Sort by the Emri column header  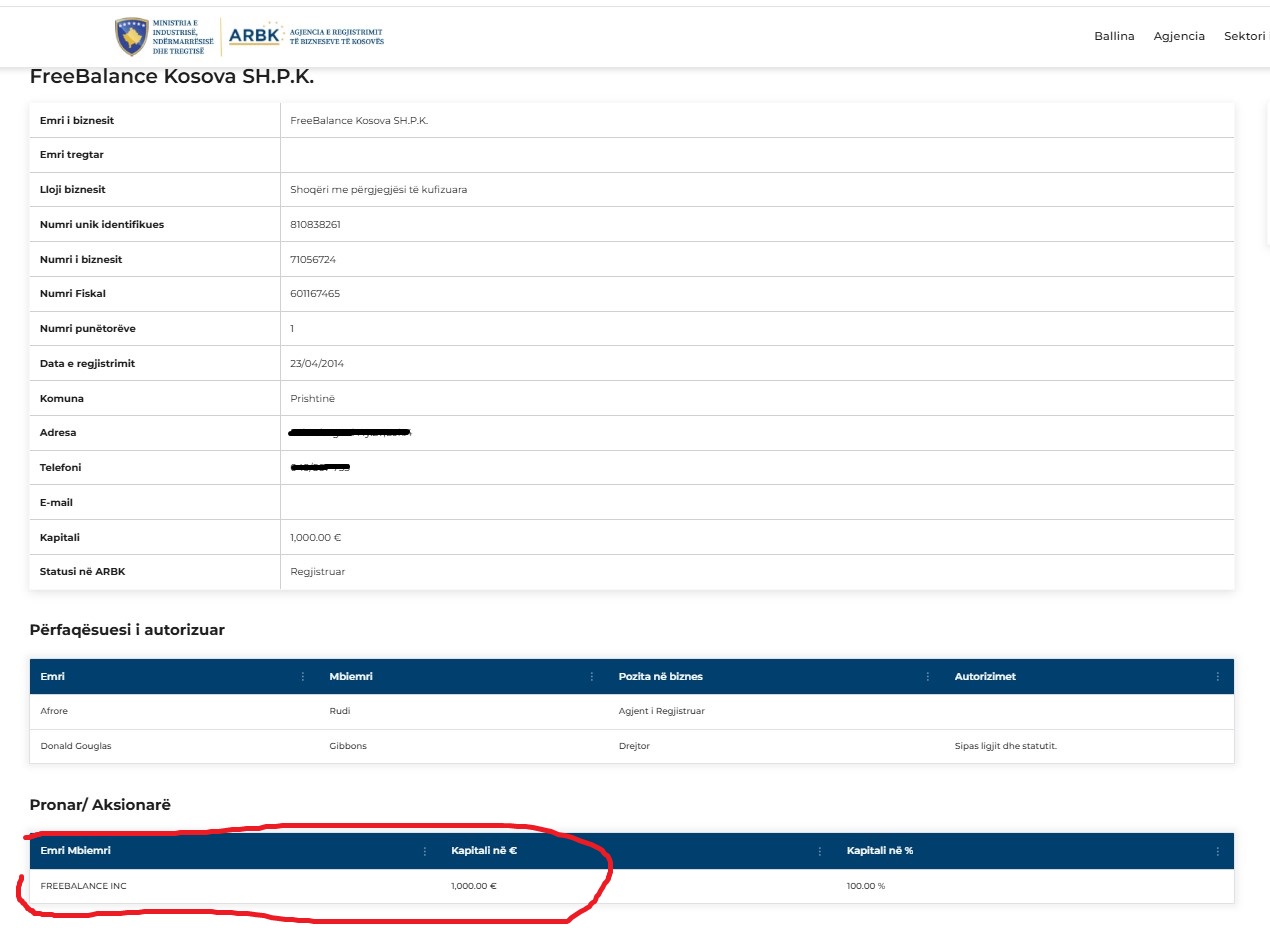(x=53, y=677)
